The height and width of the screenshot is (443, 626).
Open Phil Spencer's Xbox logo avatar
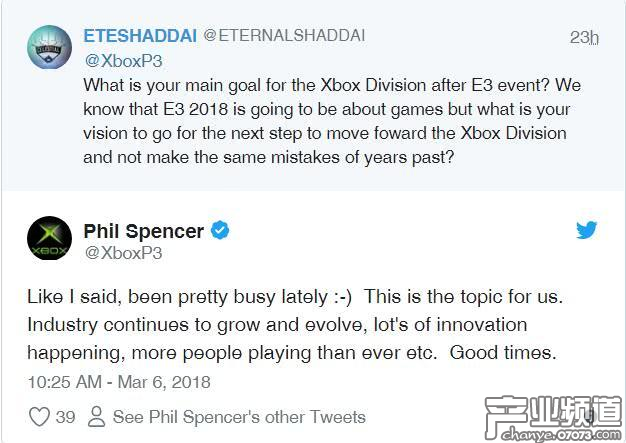click(x=49, y=242)
